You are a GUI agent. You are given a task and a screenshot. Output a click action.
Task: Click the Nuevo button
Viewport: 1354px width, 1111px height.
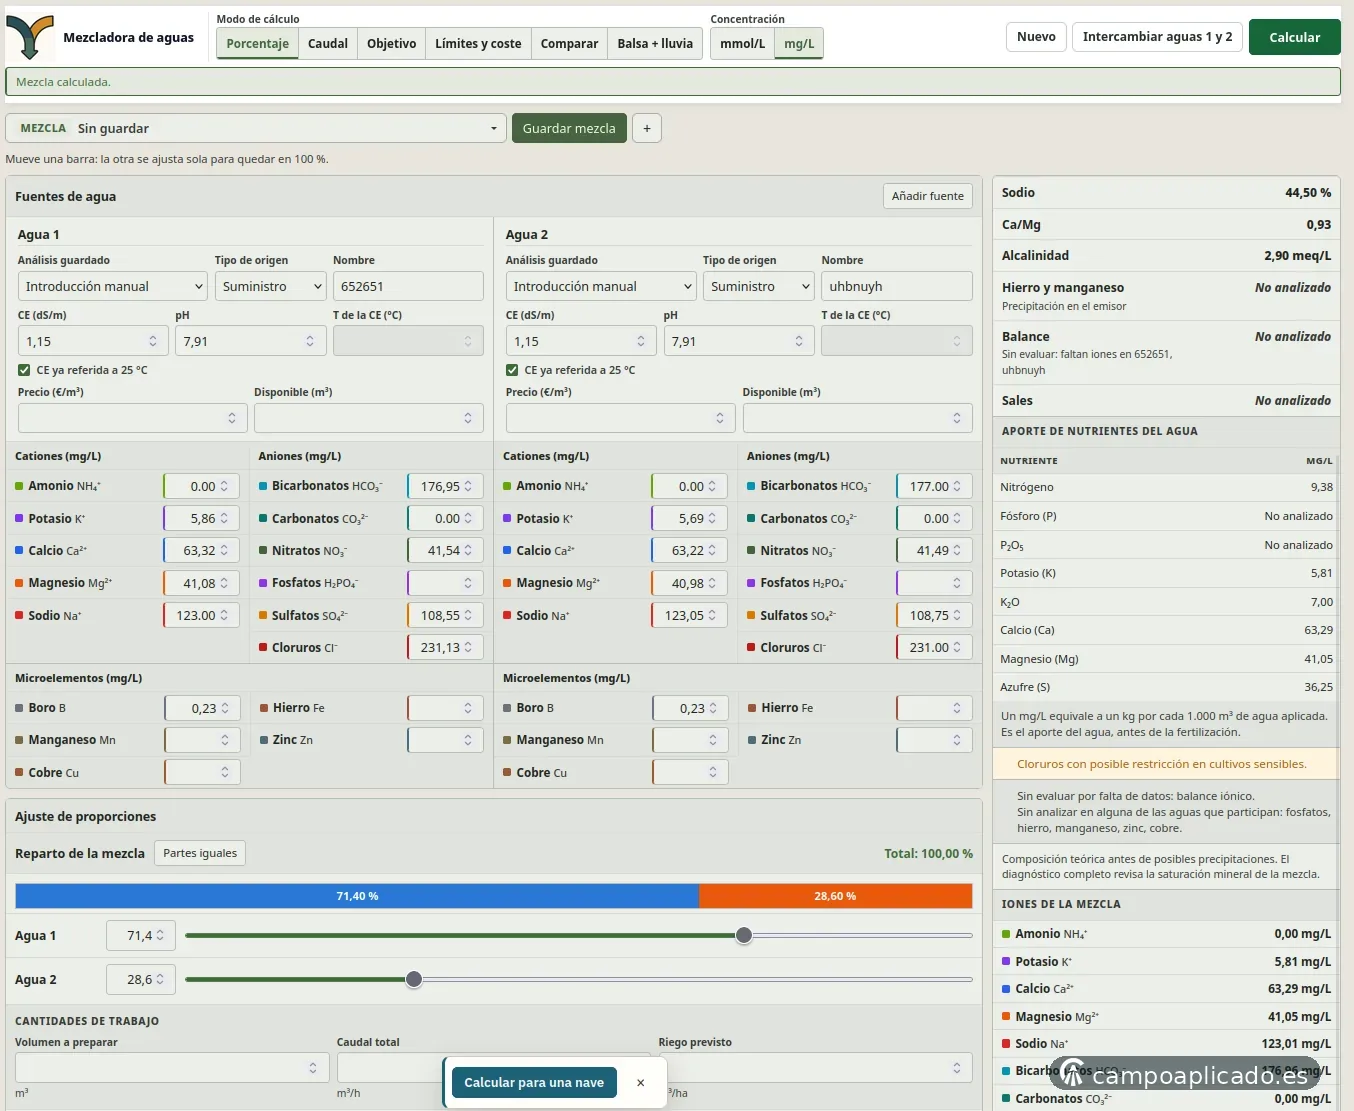coord(1036,37)
